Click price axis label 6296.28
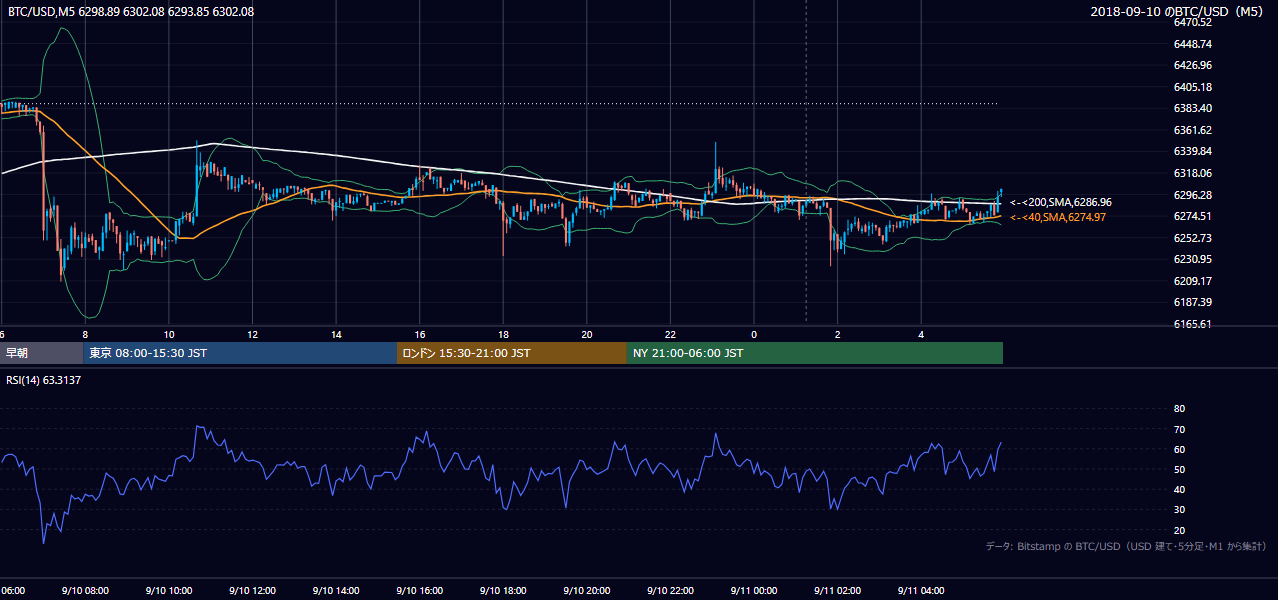This screenshot has height=600, width=1278. click(x=1193, y=195)
